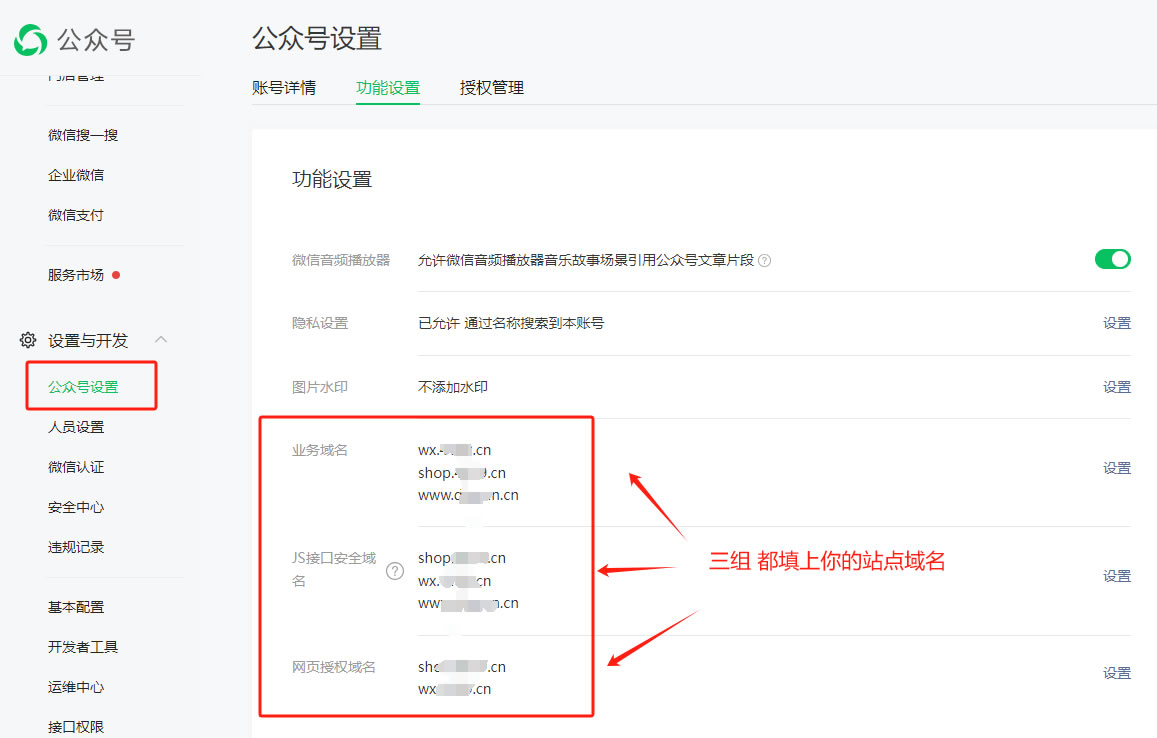The height and width of the screenshot is (738, 1157).
Task: Open 违规记录 in the sidebar
Action: pyautogui.click(x=76, y=547)
